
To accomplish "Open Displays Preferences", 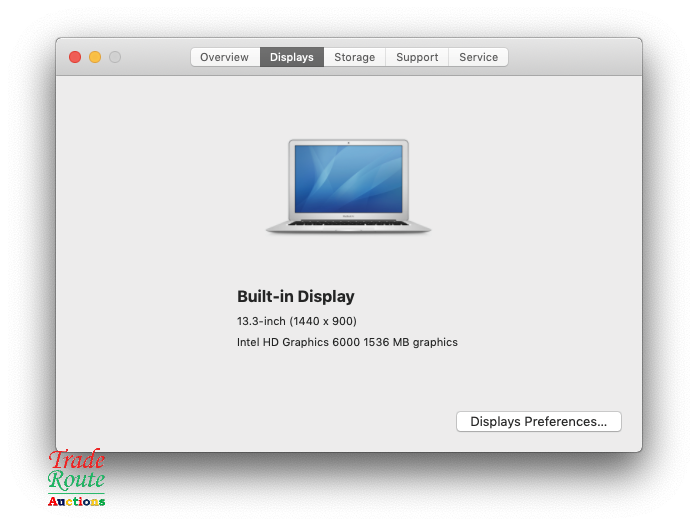I will [538, 422].
